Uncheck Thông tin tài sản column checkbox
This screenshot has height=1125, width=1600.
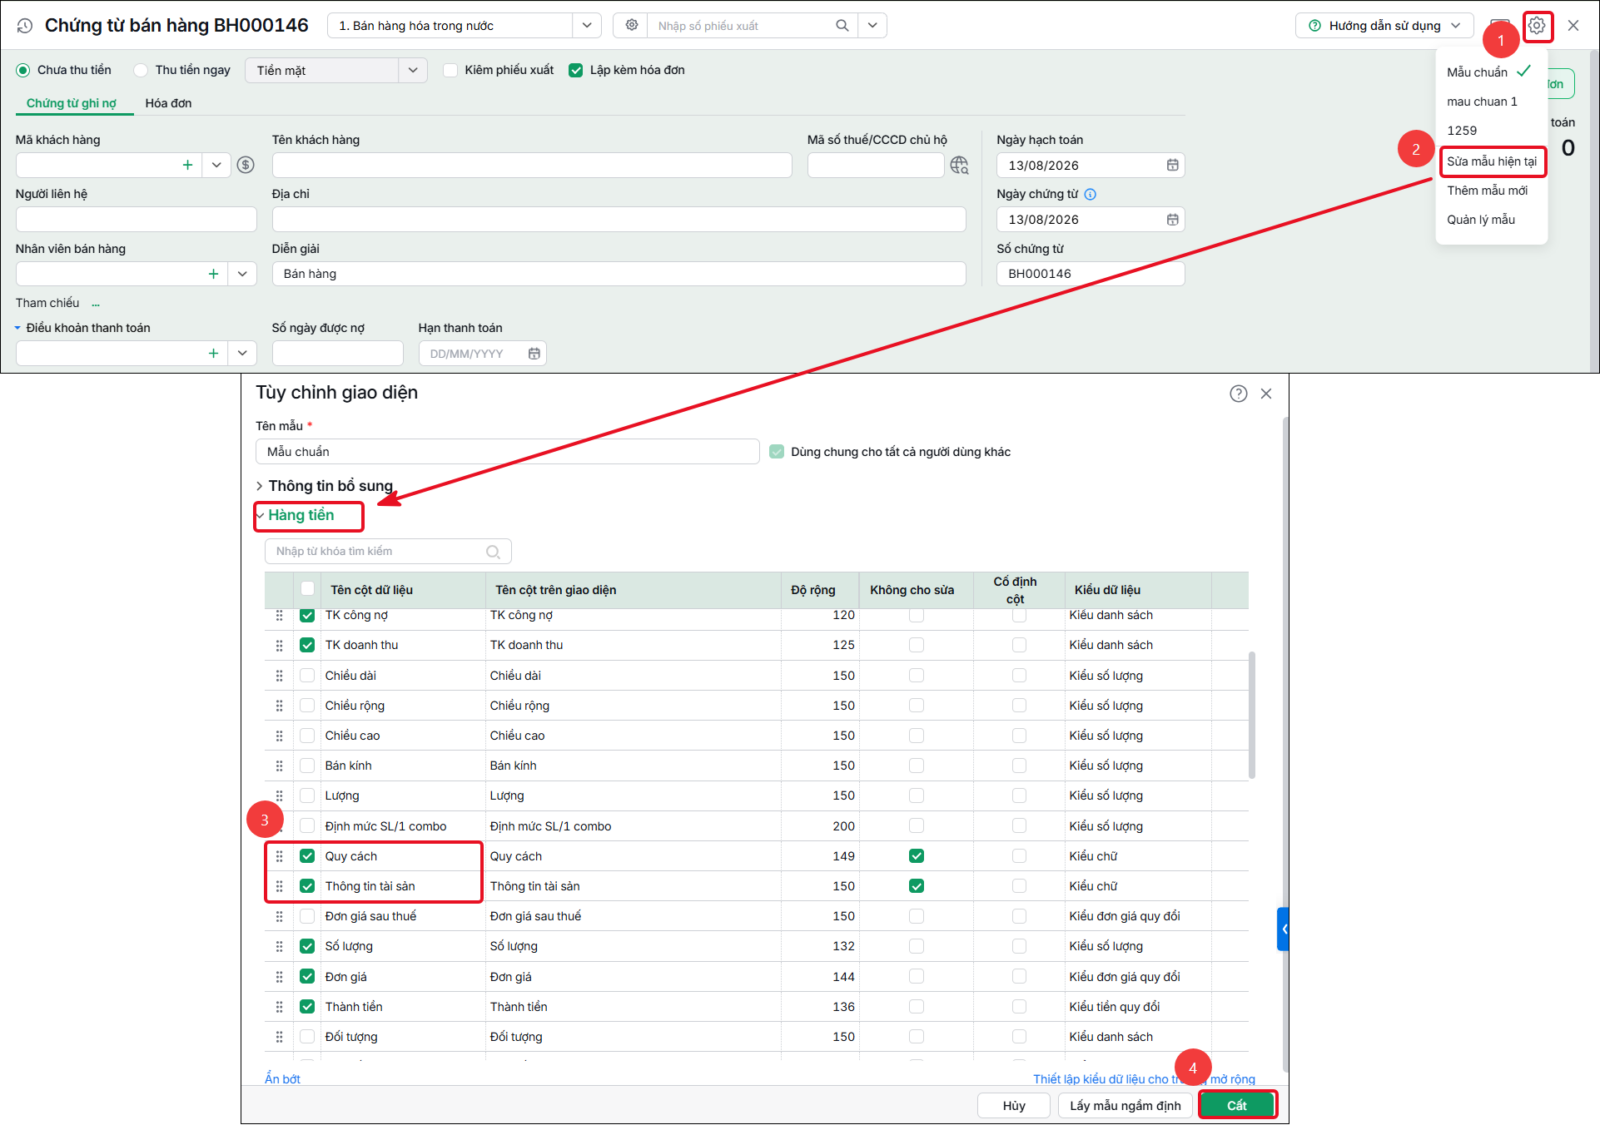pos(307,886)
